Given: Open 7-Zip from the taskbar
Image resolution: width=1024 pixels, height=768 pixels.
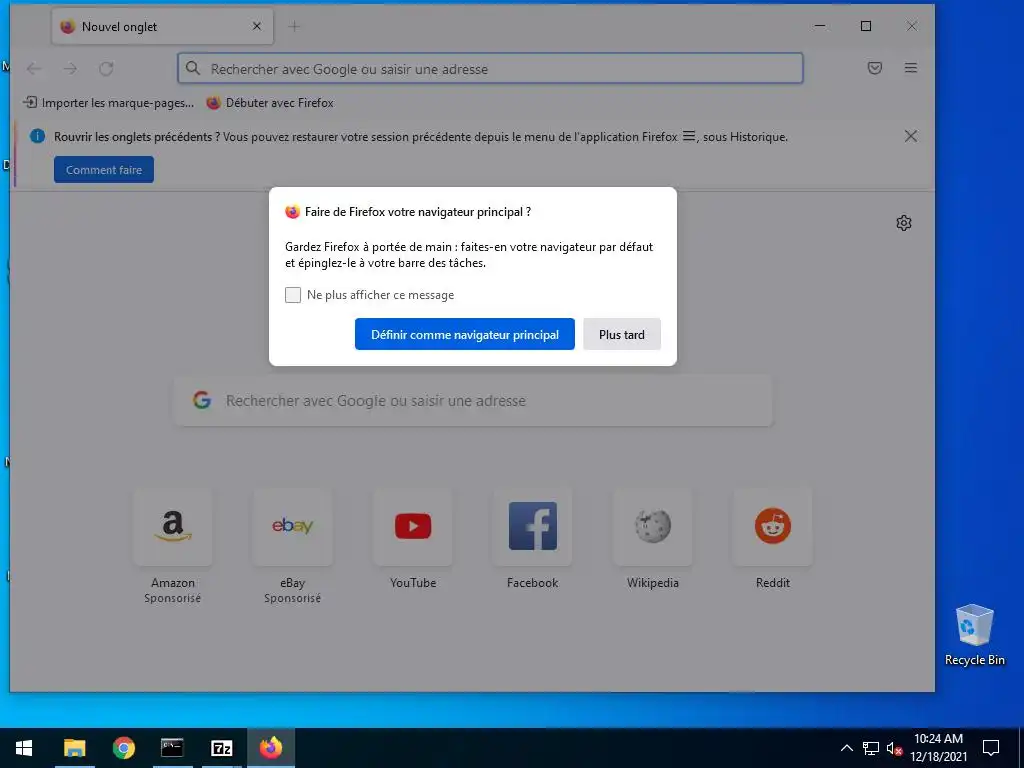Looking at the screenshot, I should (221, 748).
